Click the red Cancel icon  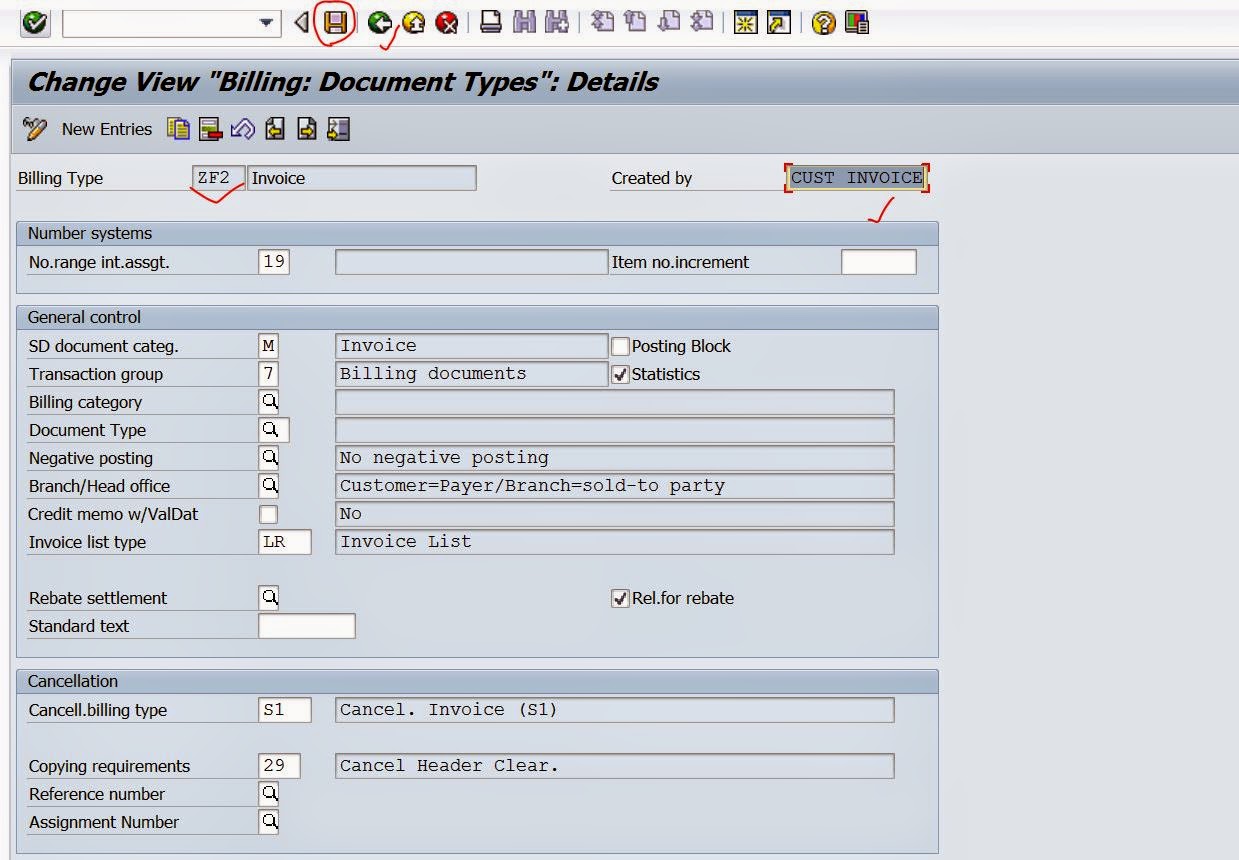point(447,22)
